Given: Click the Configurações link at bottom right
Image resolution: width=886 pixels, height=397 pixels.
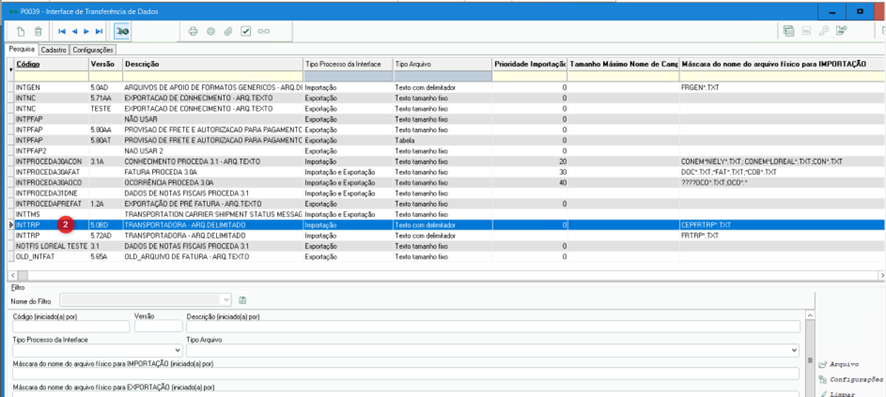Looking at the screenshot, I should coord(850,380).
